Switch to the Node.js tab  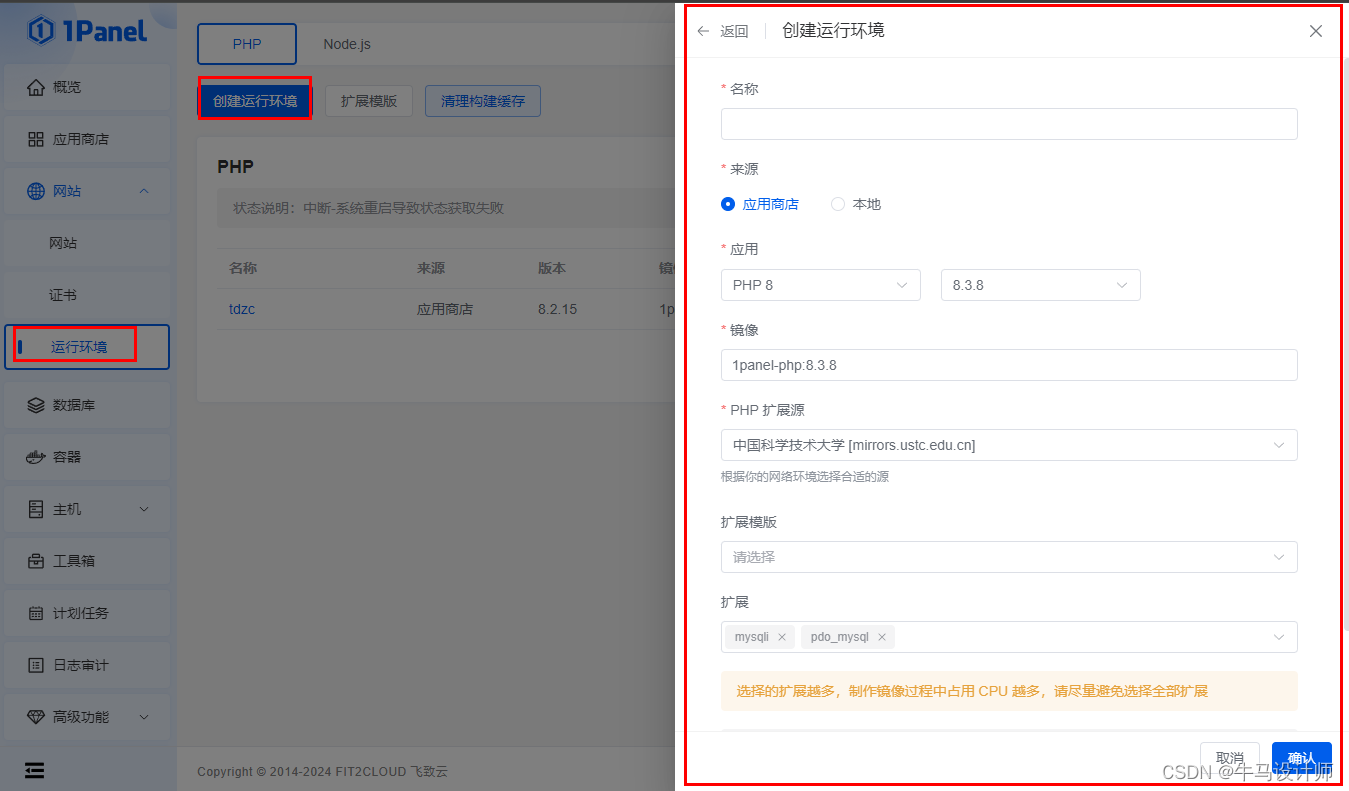347,44
